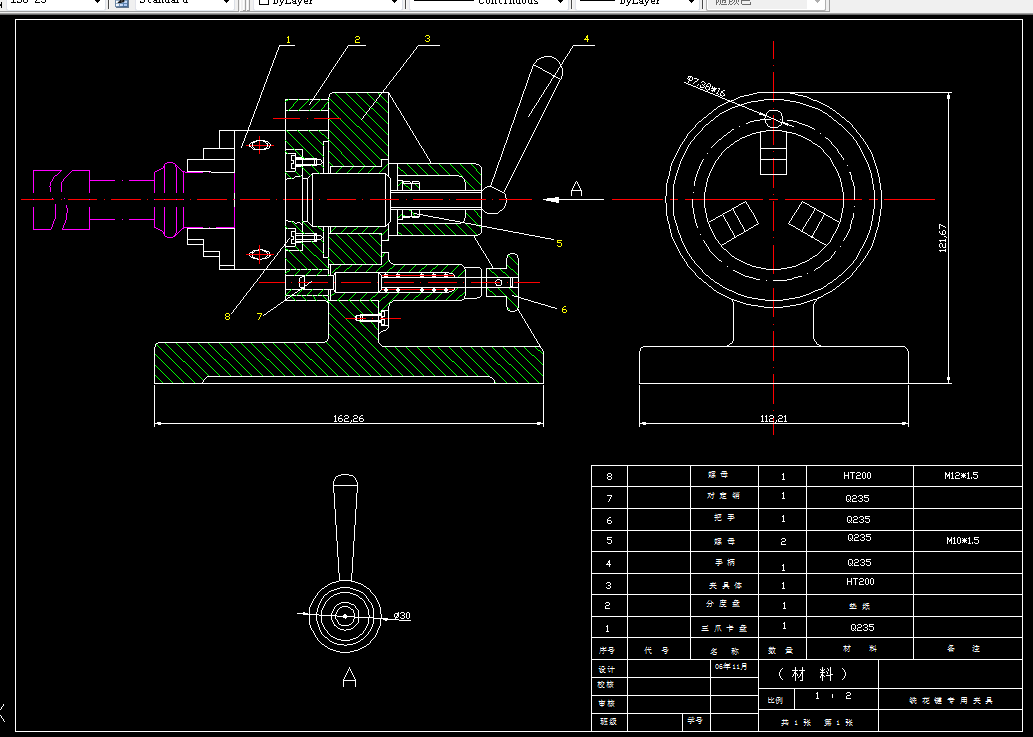
Task: Click the （材料） title block cell
Action: click(811, 673)
